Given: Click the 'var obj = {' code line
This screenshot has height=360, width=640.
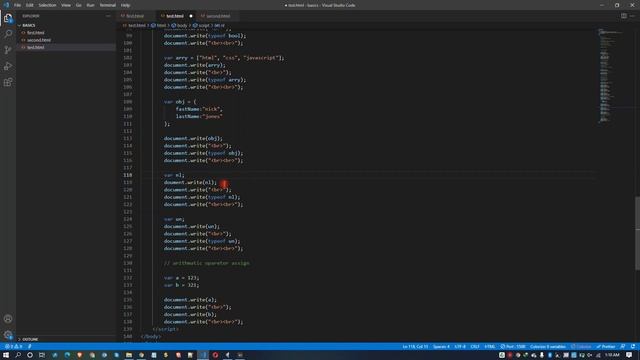Looking at the screenshot, I should click(x=180, y=102).
